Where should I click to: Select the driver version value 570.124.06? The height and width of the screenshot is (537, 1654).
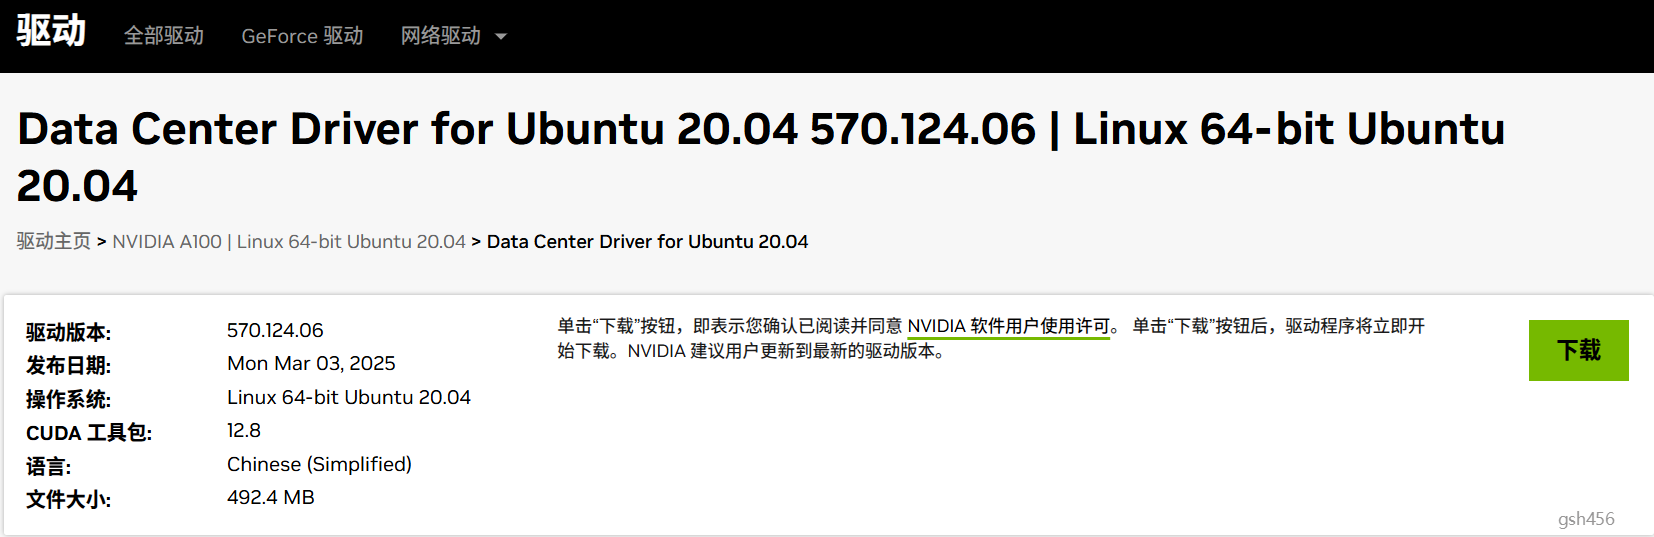(275, 330)
